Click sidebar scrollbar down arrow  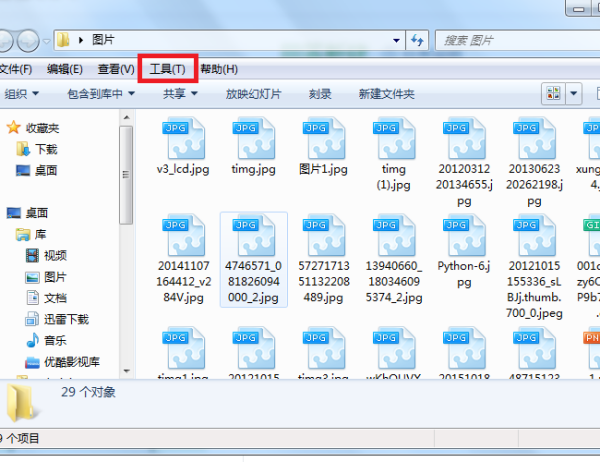click(126, 371)
